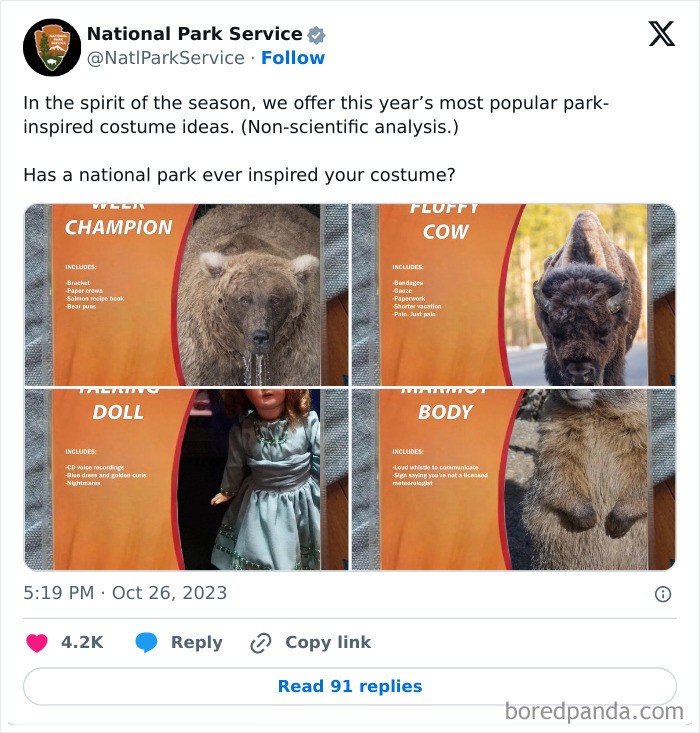700x733 pixels.
Task: Click the Reply label
Action: (x=197, y=642)
